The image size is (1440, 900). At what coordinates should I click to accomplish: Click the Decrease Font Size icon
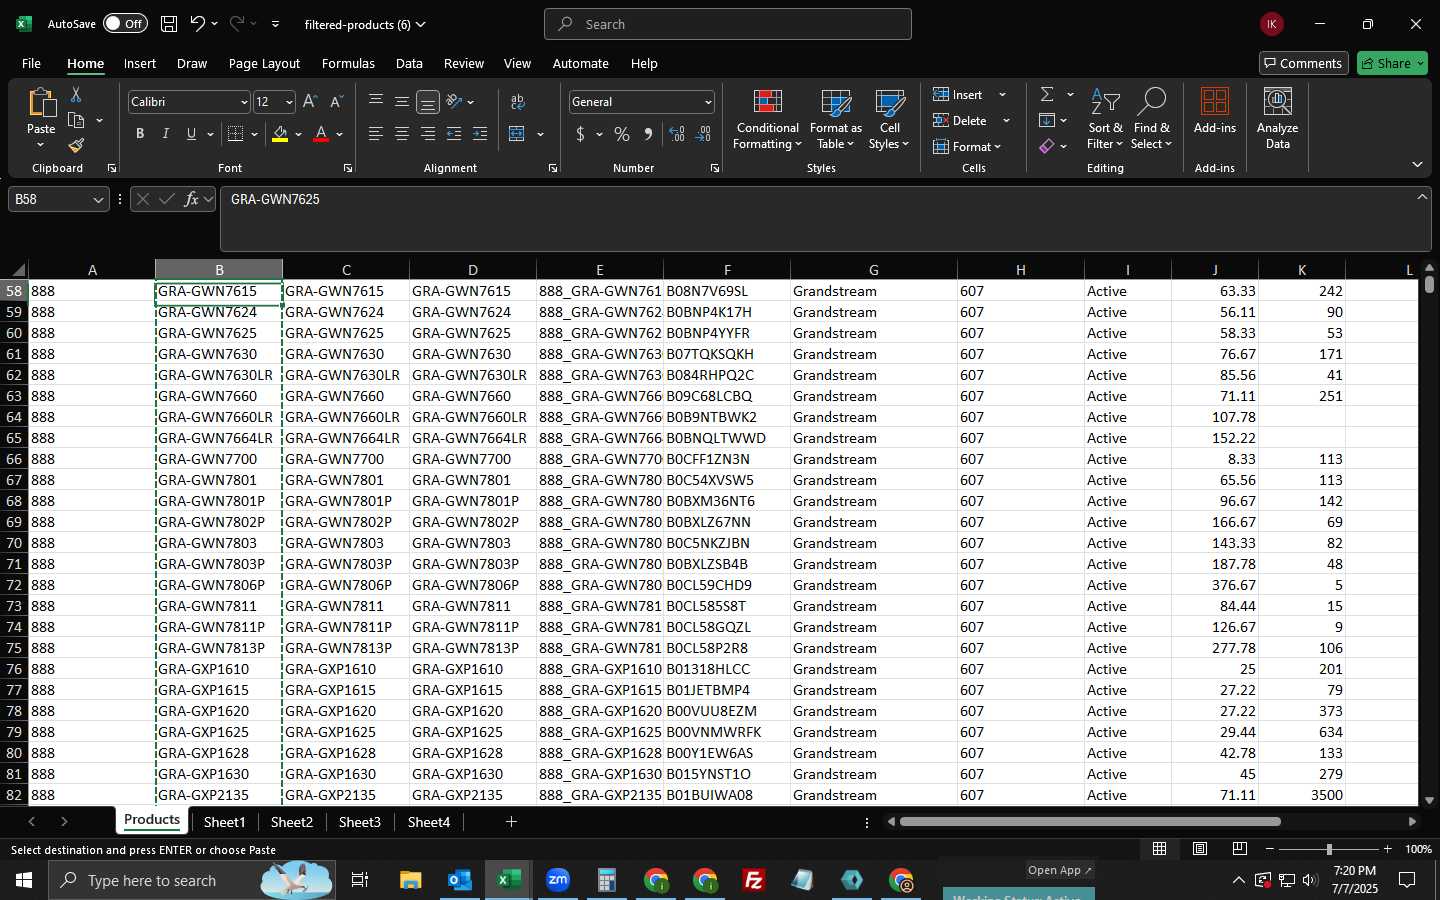pyautogui.click(x=336, y=102)
